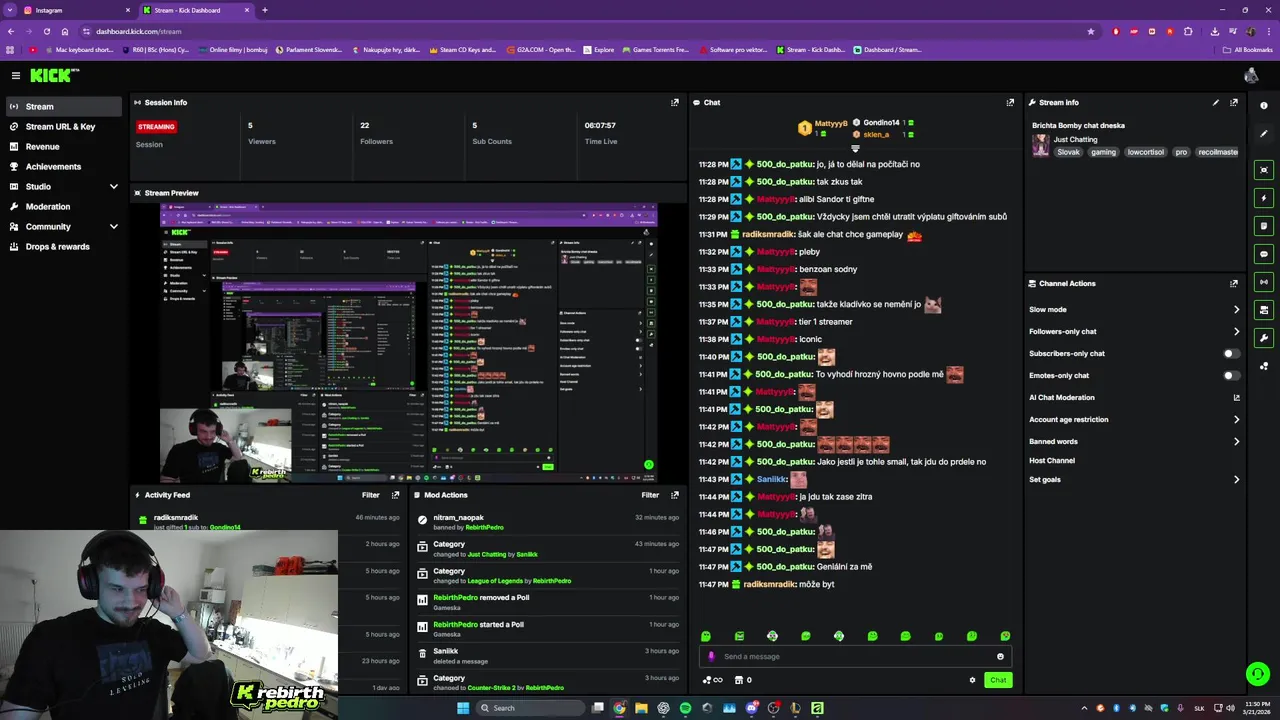Viewport: 1280px width, 720px height.
Task: Pop out the Mod Actions panel
Action: point(675,495)
